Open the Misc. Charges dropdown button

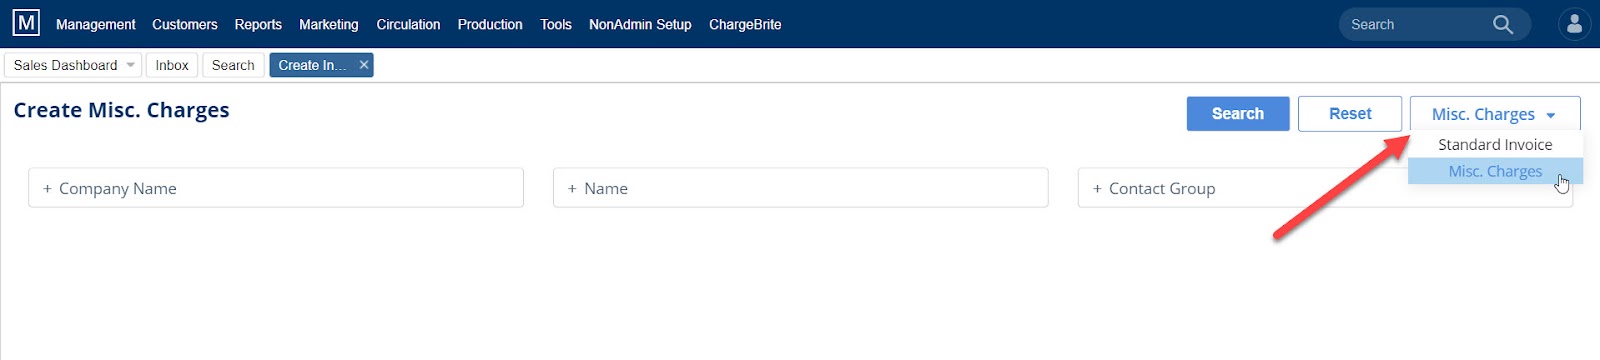tap(1495, 114)
